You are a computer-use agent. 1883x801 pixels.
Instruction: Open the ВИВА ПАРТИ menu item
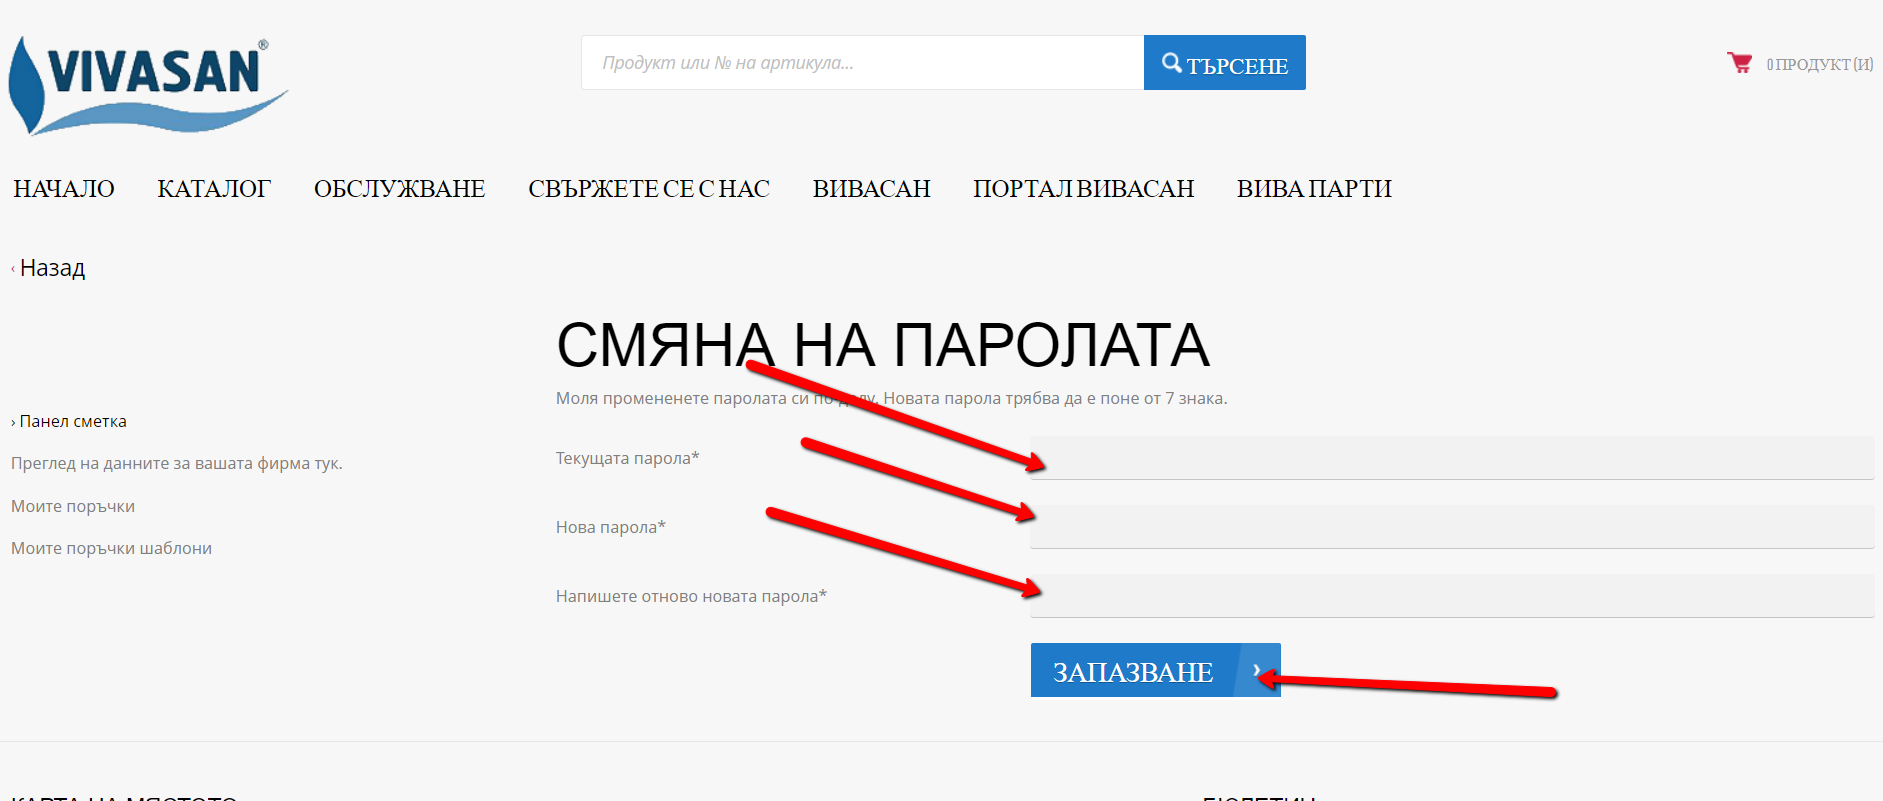click(1314, 189)
